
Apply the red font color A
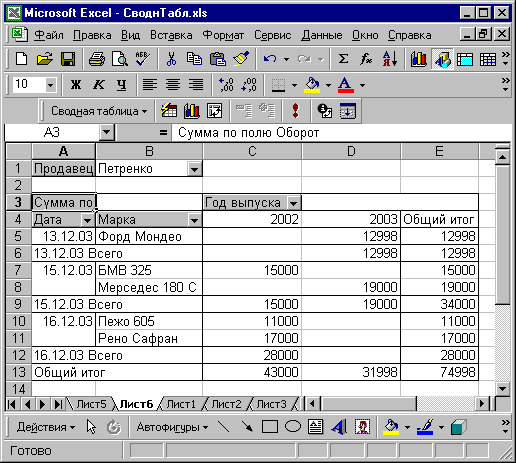click(x=345, y=85)
